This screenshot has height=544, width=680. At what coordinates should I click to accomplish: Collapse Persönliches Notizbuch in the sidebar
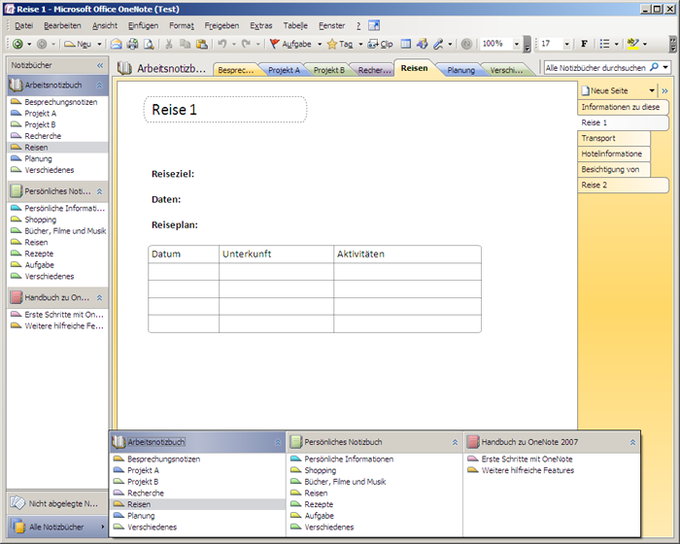(x=99, y=191)
